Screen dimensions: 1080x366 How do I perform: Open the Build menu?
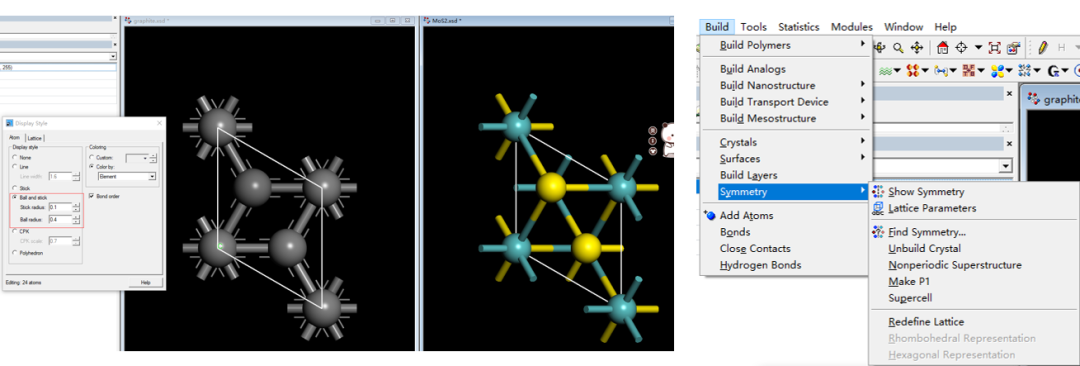717,27
